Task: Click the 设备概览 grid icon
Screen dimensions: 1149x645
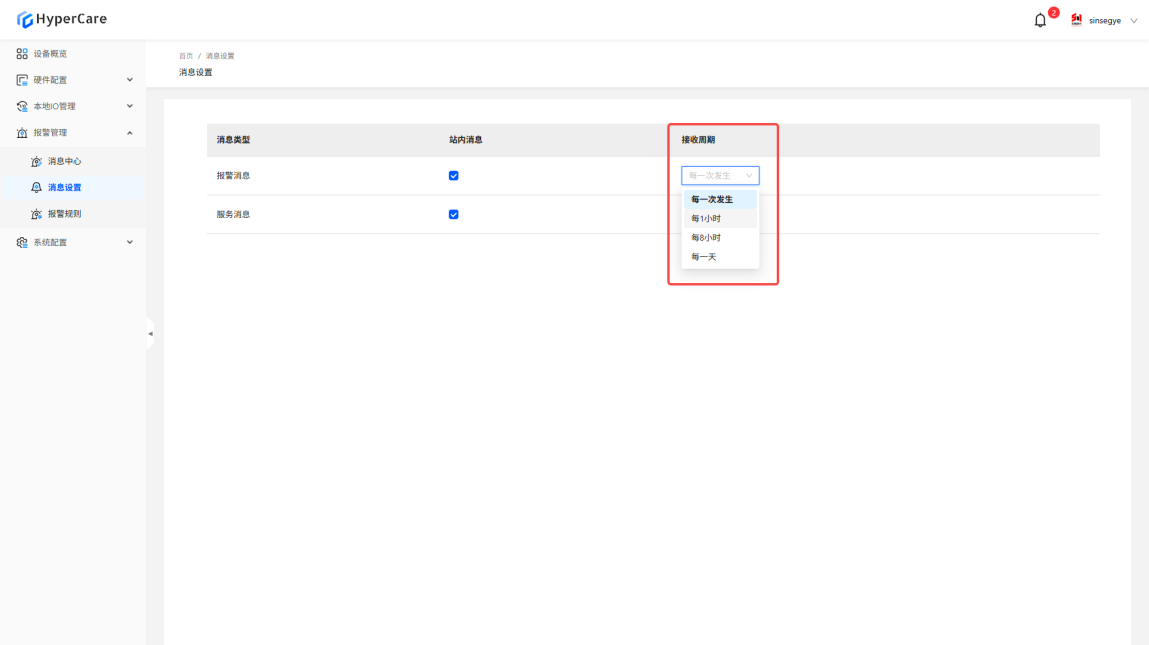Action: [x=22, y=54]
